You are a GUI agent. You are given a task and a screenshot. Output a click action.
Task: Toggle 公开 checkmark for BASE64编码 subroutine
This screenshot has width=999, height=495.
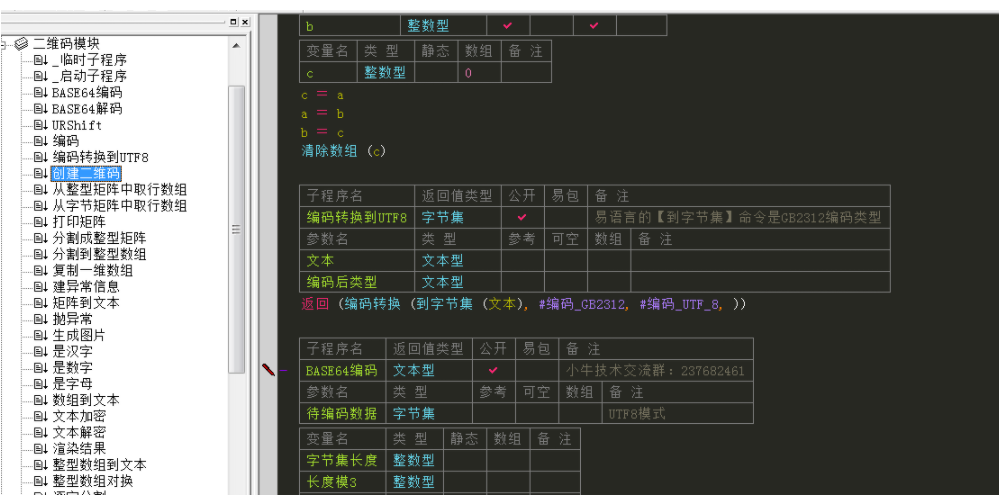point(493,370)
